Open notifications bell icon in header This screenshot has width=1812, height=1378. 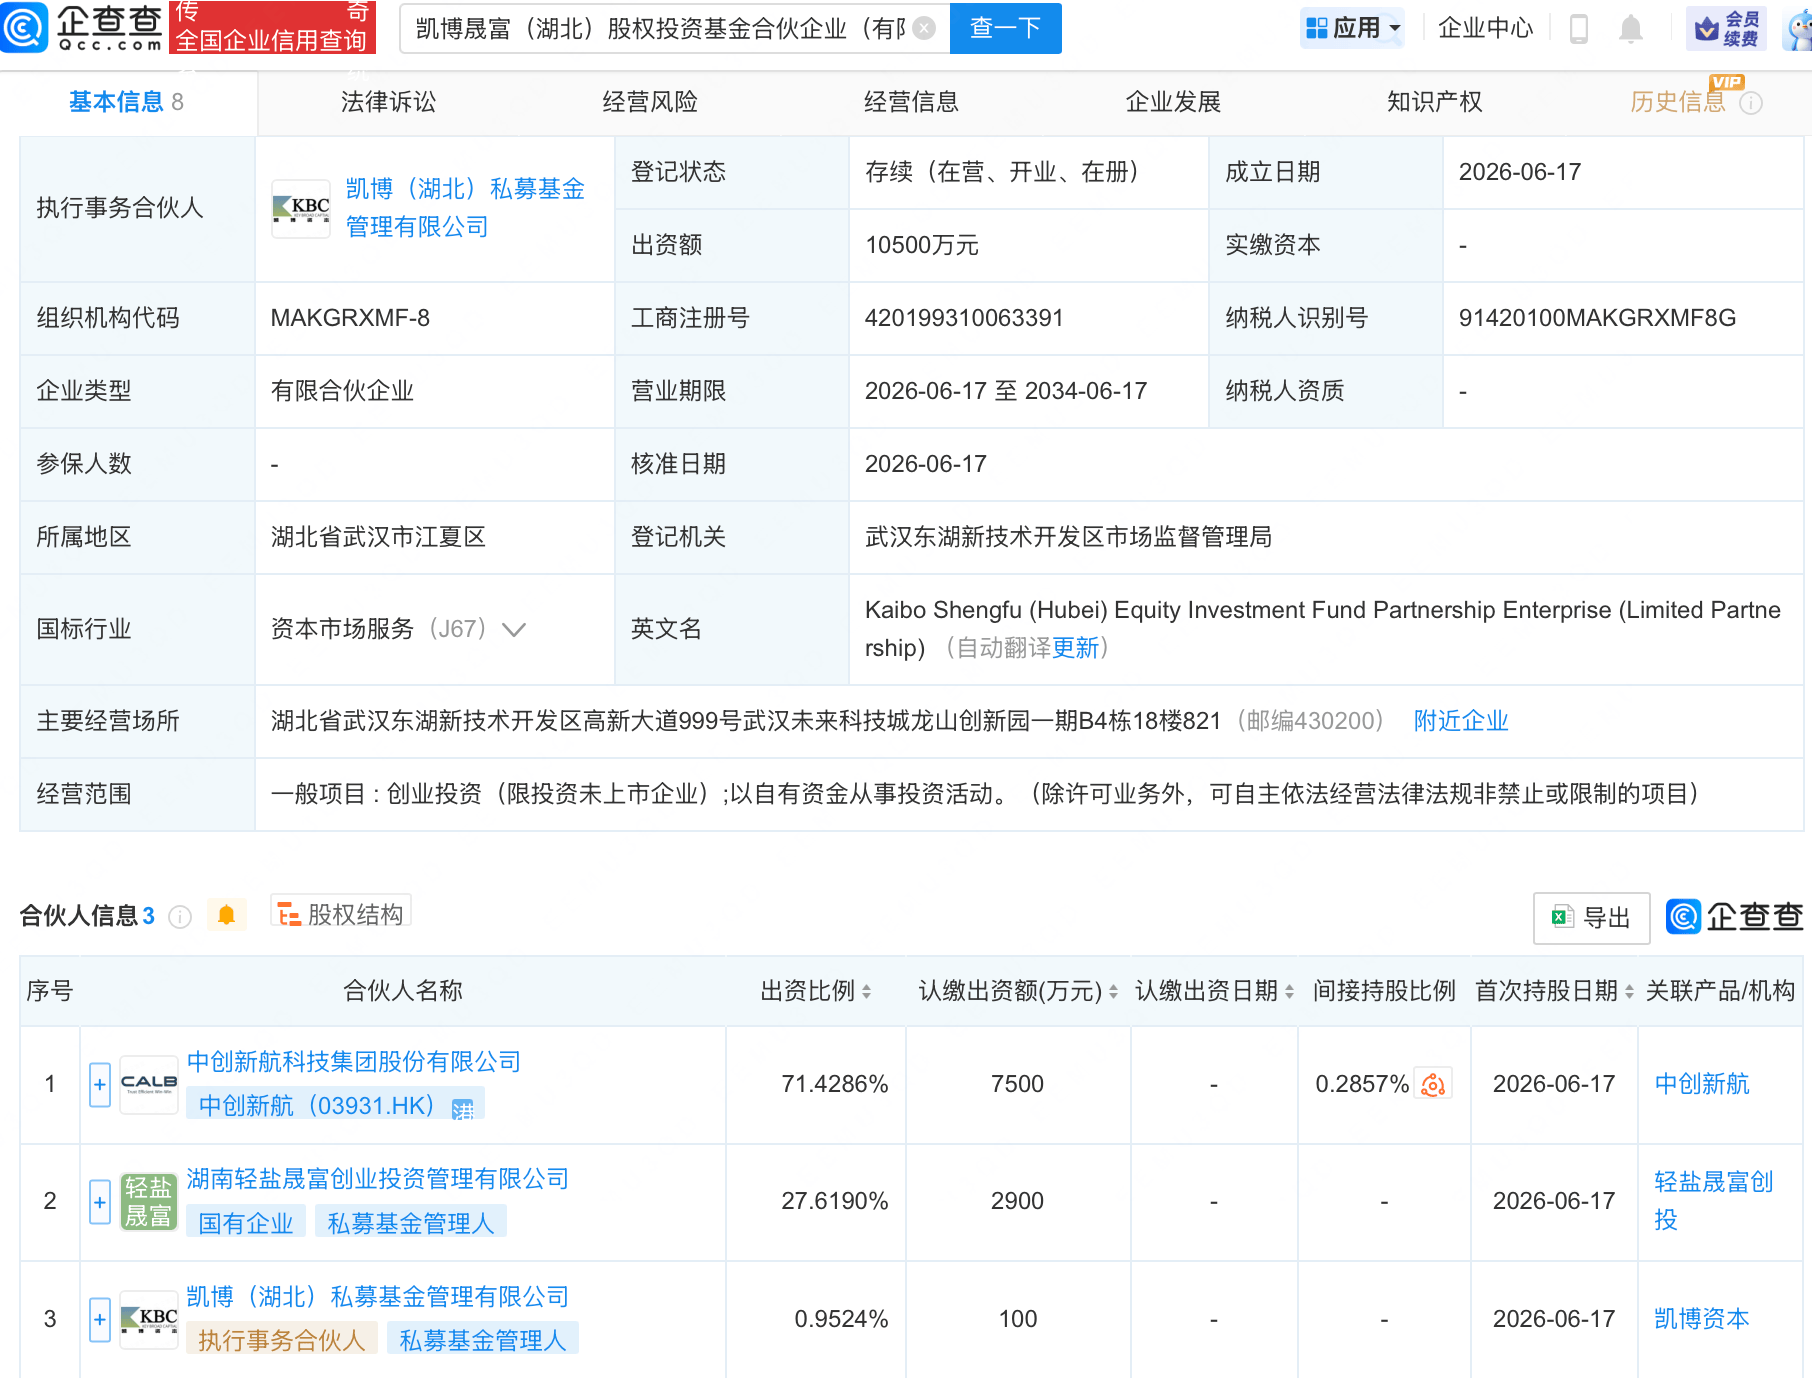pos(1631,28)
